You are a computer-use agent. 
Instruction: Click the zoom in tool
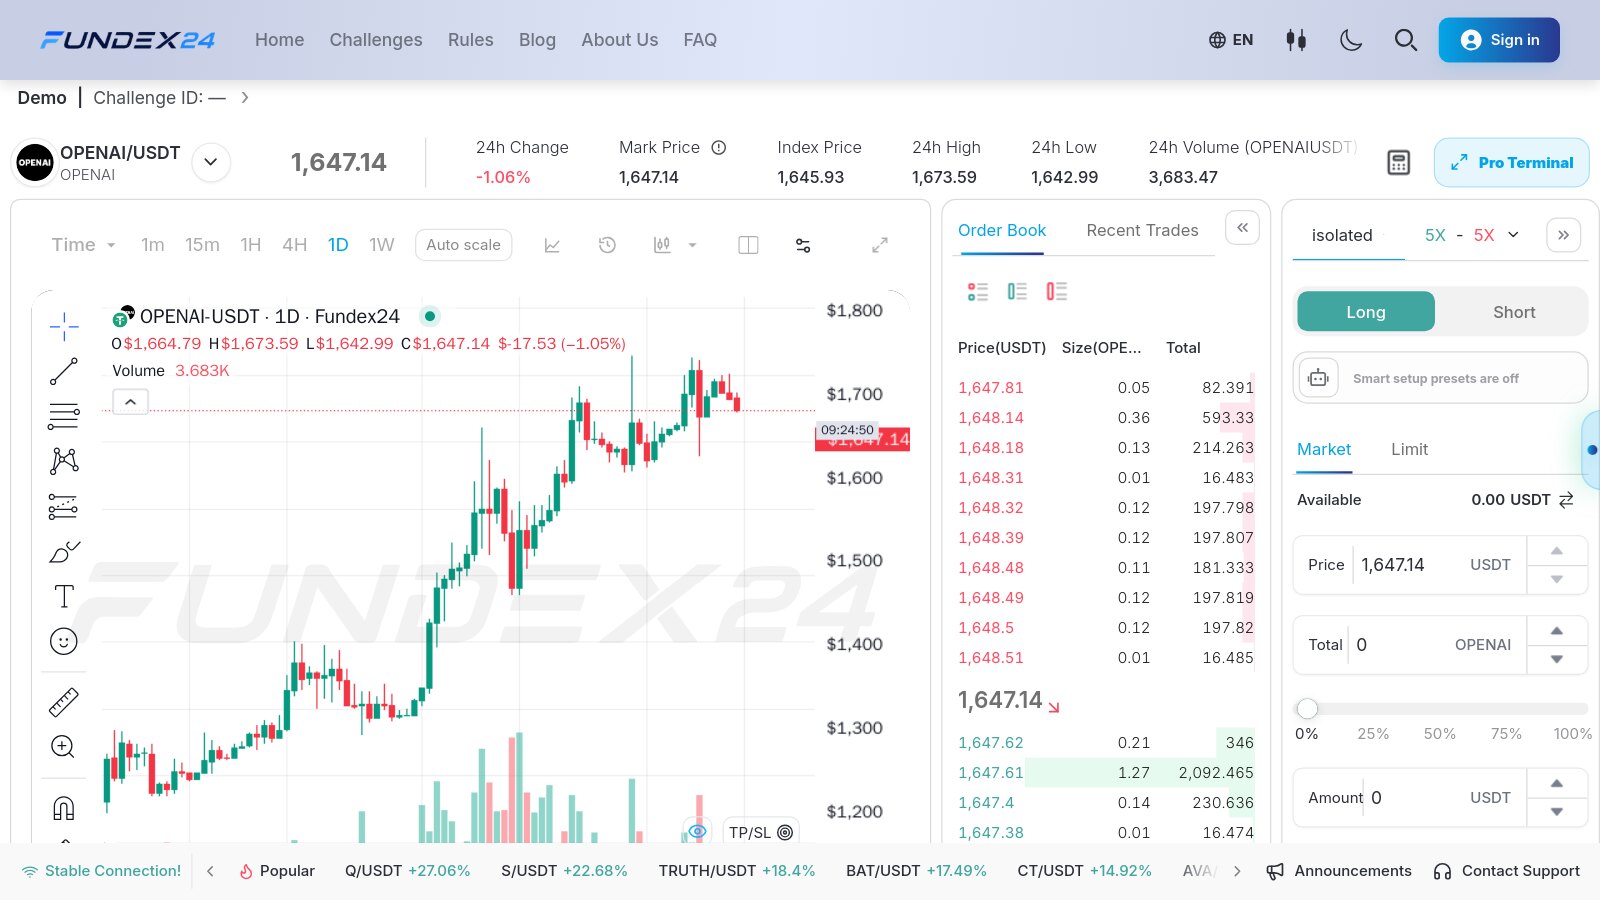[63, 747]
